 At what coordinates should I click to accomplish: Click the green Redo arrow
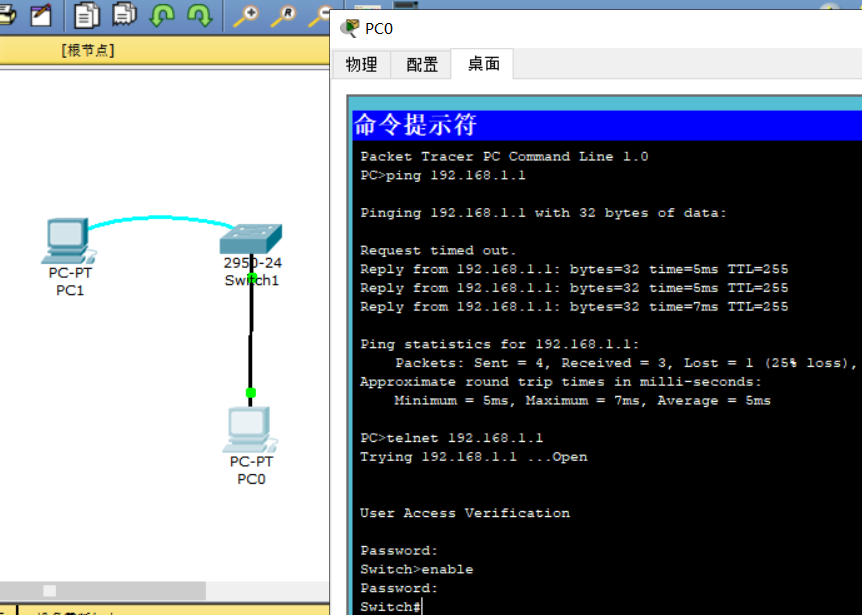(200, 15)
